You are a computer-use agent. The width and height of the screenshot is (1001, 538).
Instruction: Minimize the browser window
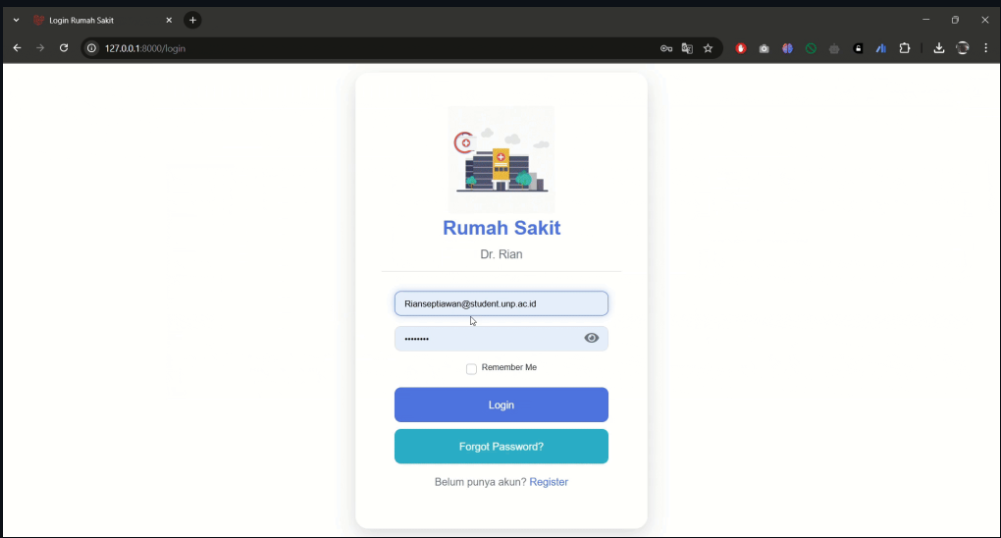pos(926,20)
